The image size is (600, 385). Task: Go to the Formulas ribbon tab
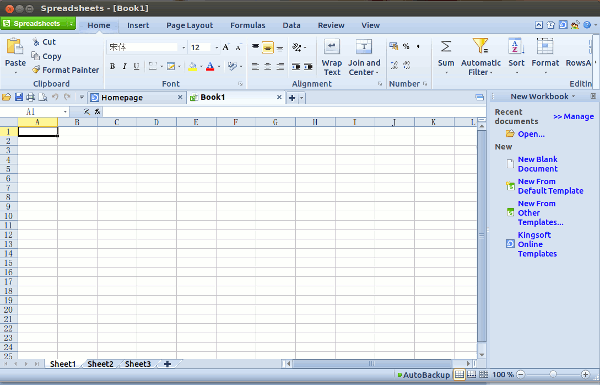click(248, 25)
